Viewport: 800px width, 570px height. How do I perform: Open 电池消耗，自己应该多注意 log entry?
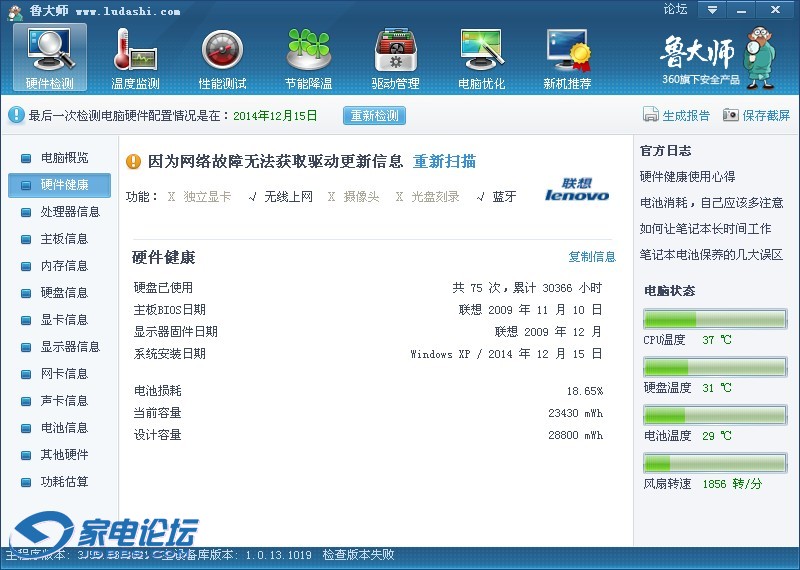[x=712, y=203]
